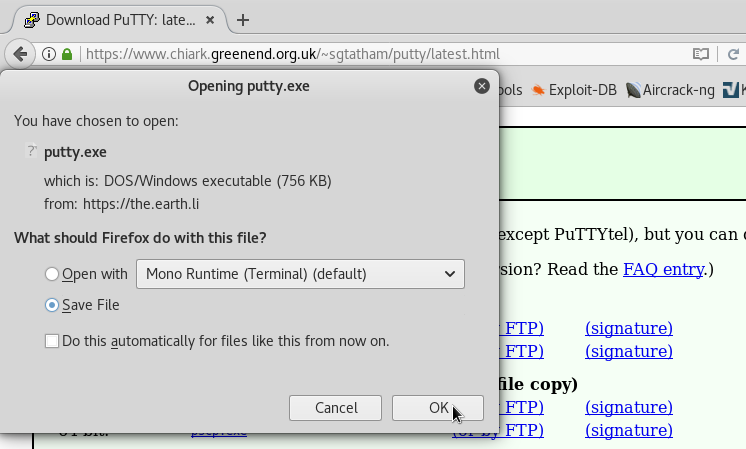Expand the Mono Runtime application dropdown
The image size is (746, 449).
300,274
